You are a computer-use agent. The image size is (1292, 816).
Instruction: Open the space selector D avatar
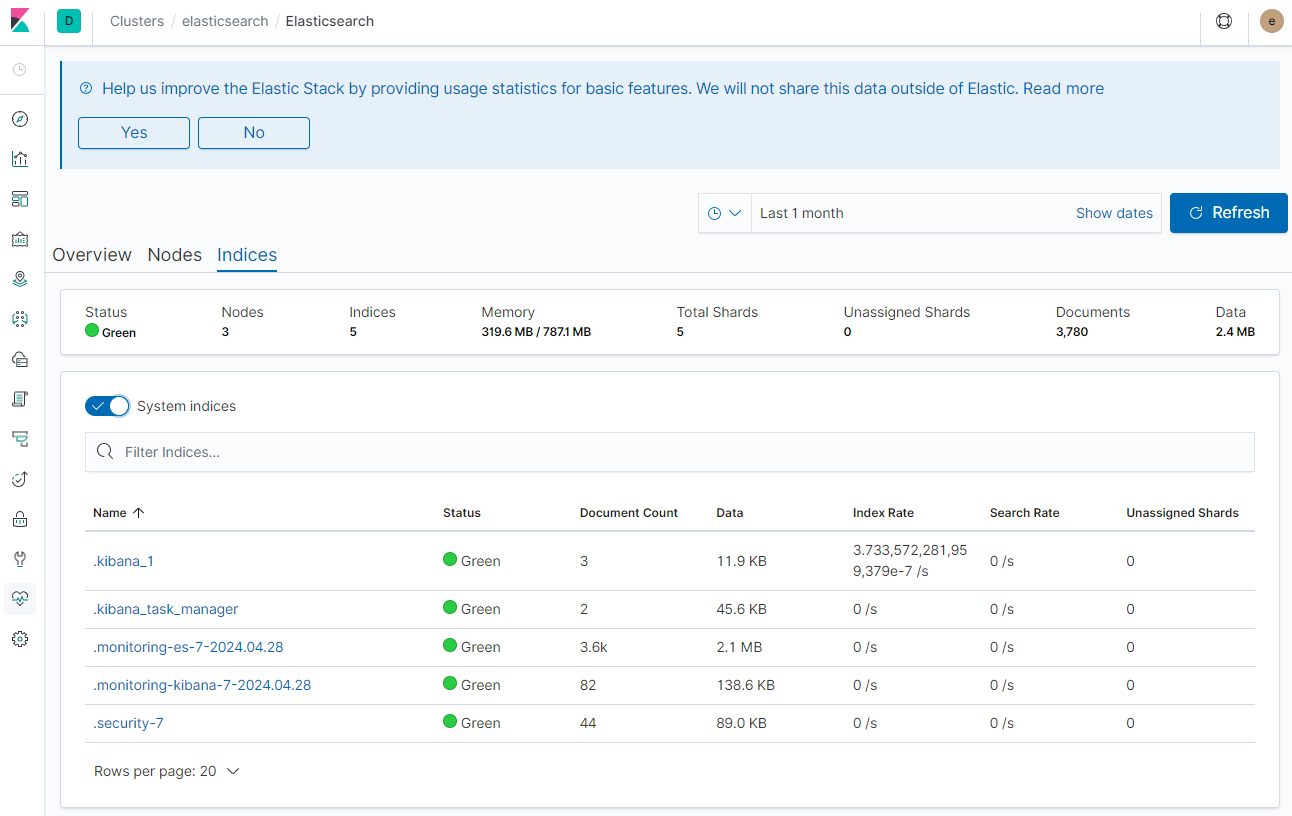(69, 21)
